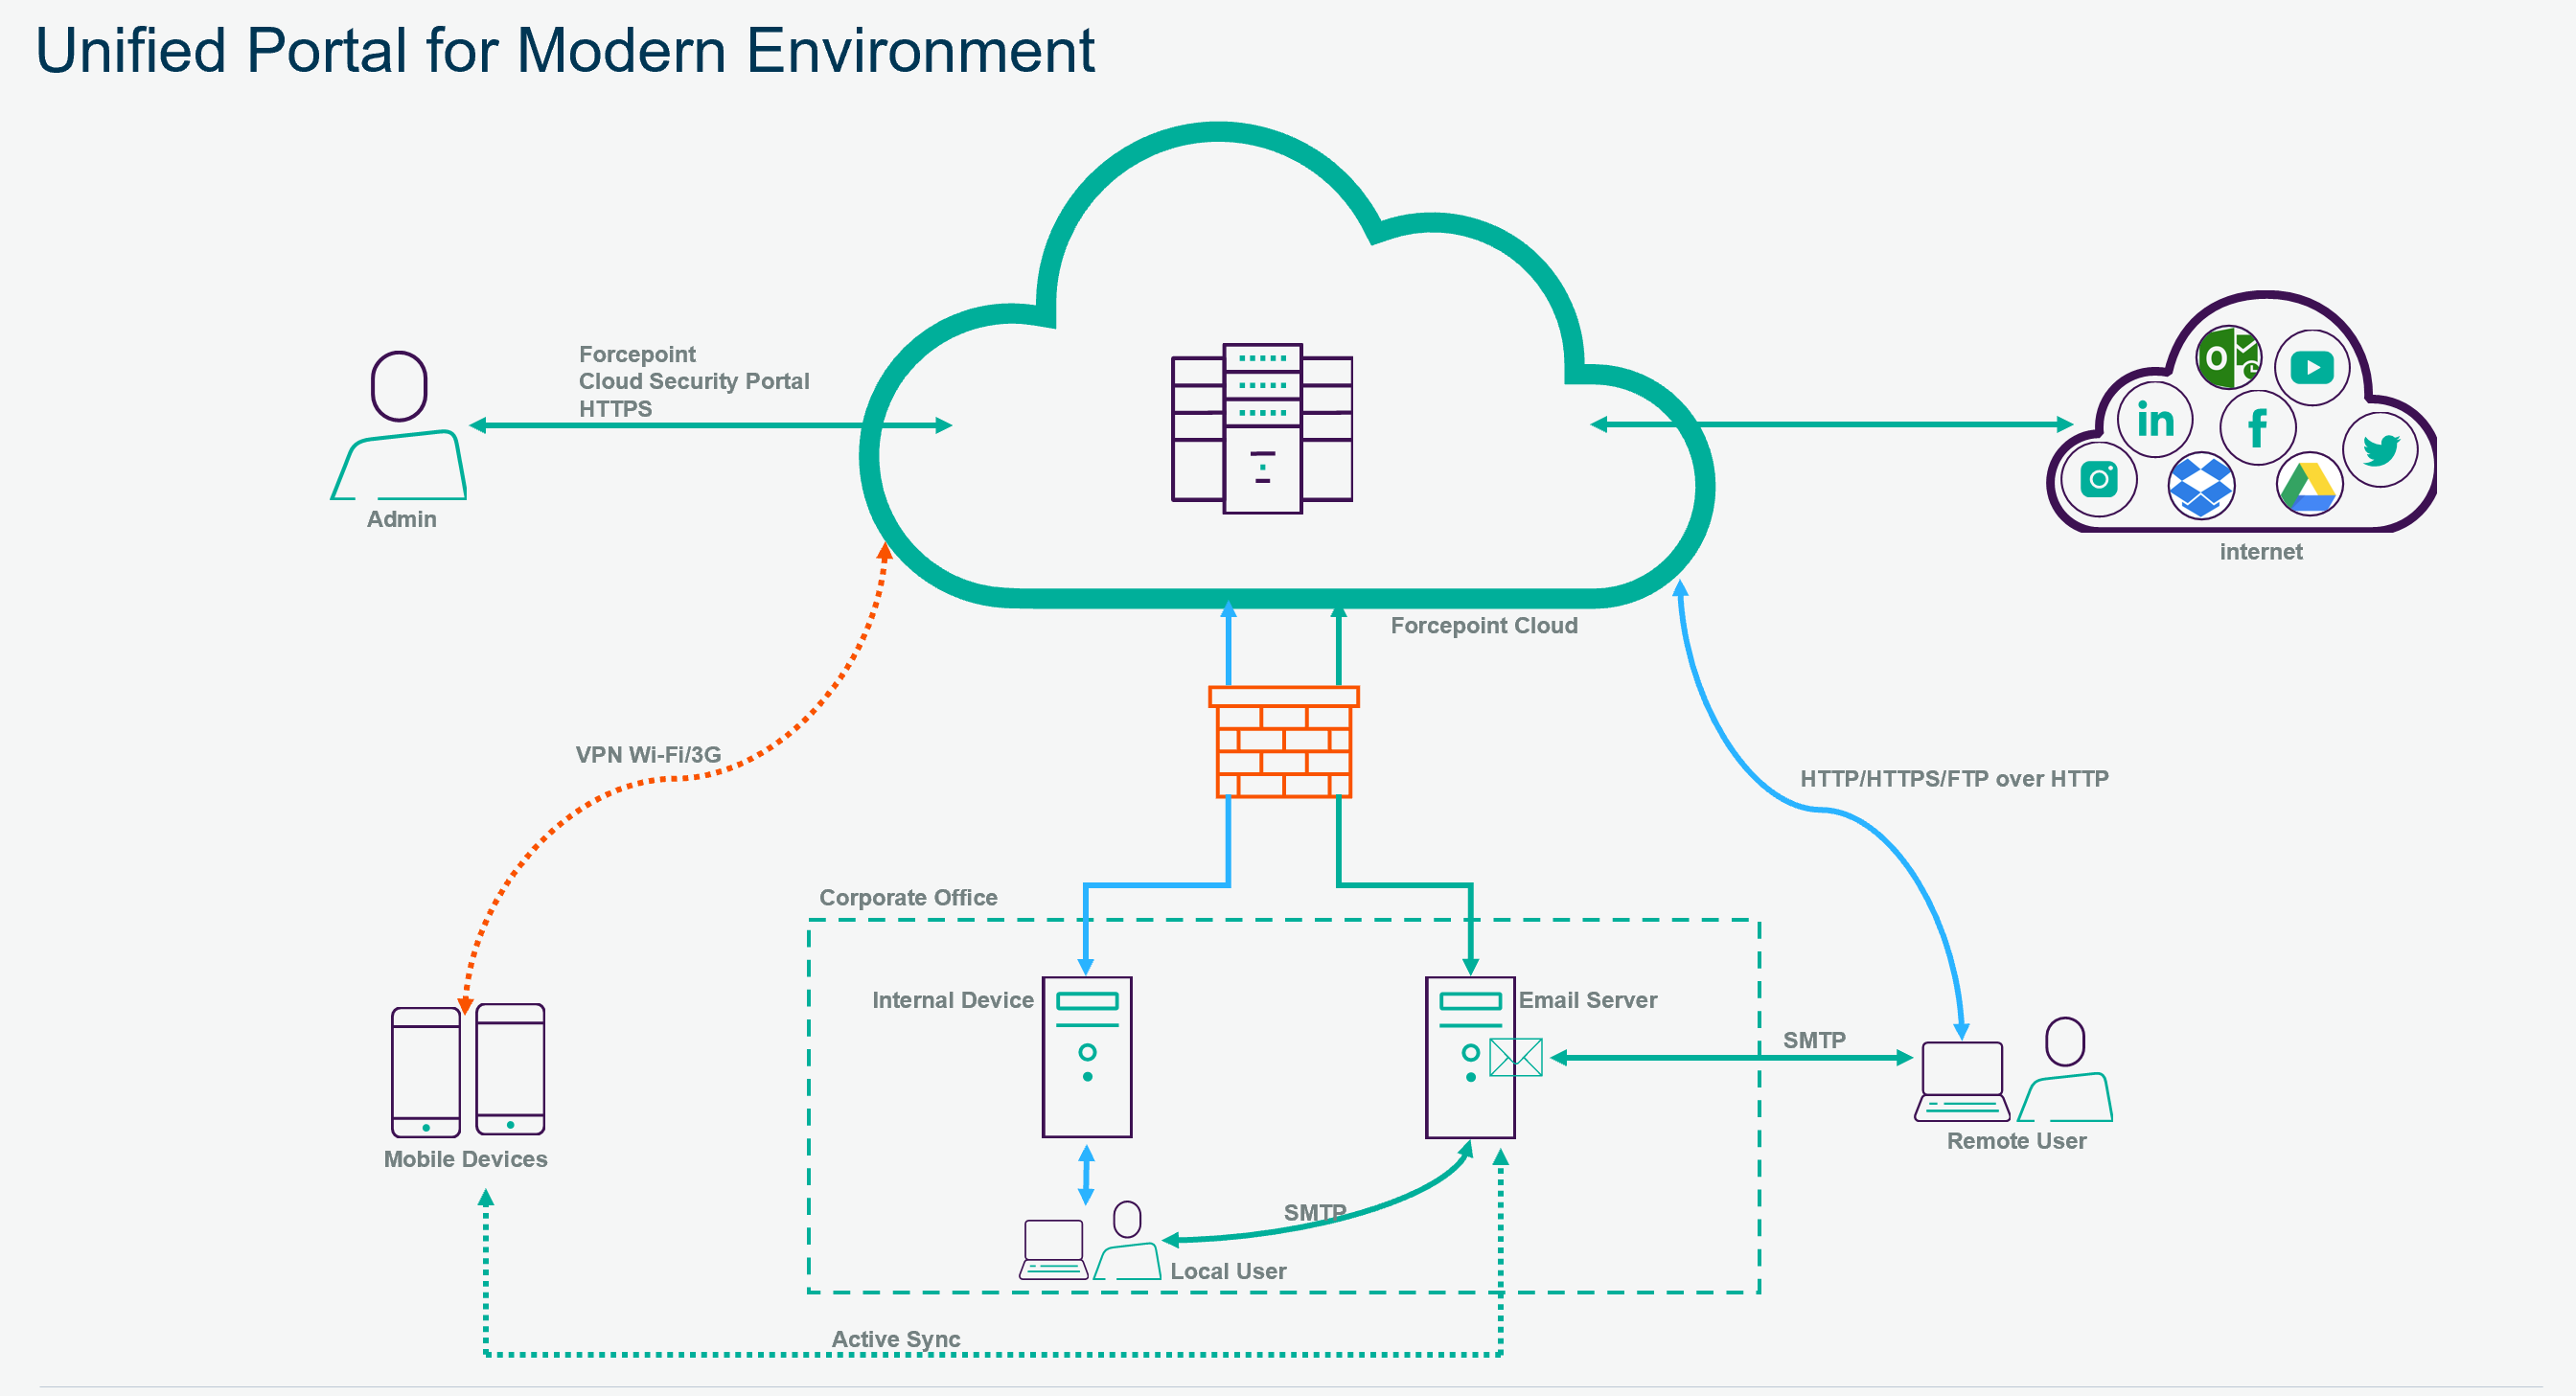Select the Email Server tower icon
This screenshot has height=1396, width=2576.
tap(1470, 1057)
